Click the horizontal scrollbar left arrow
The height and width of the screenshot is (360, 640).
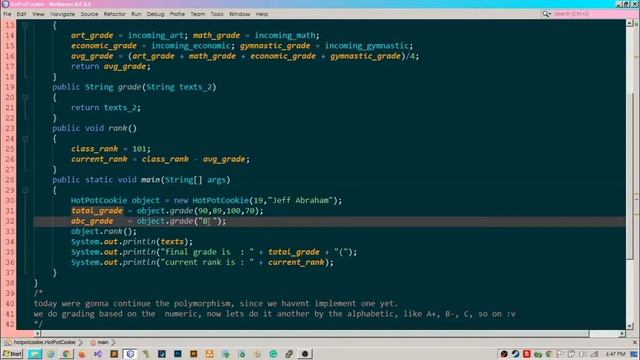(x=37, y=333)
